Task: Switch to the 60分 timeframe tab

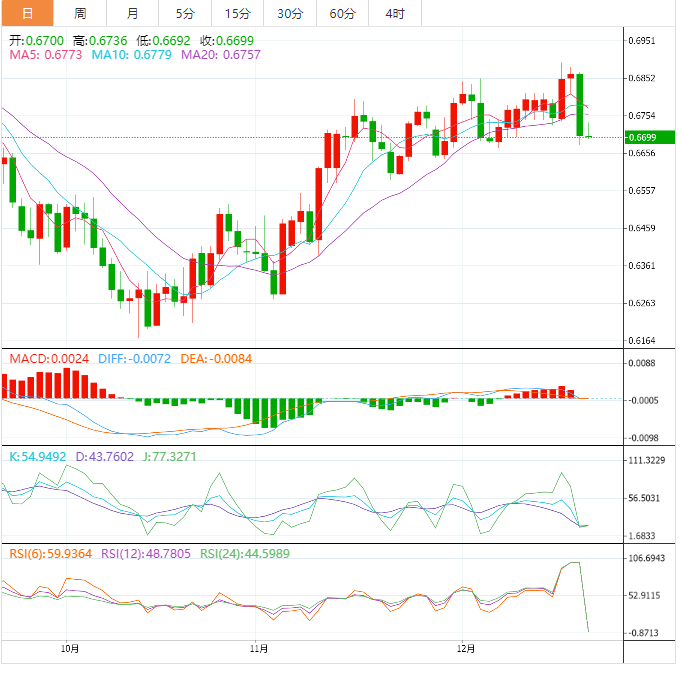Action: pos(342,13)
